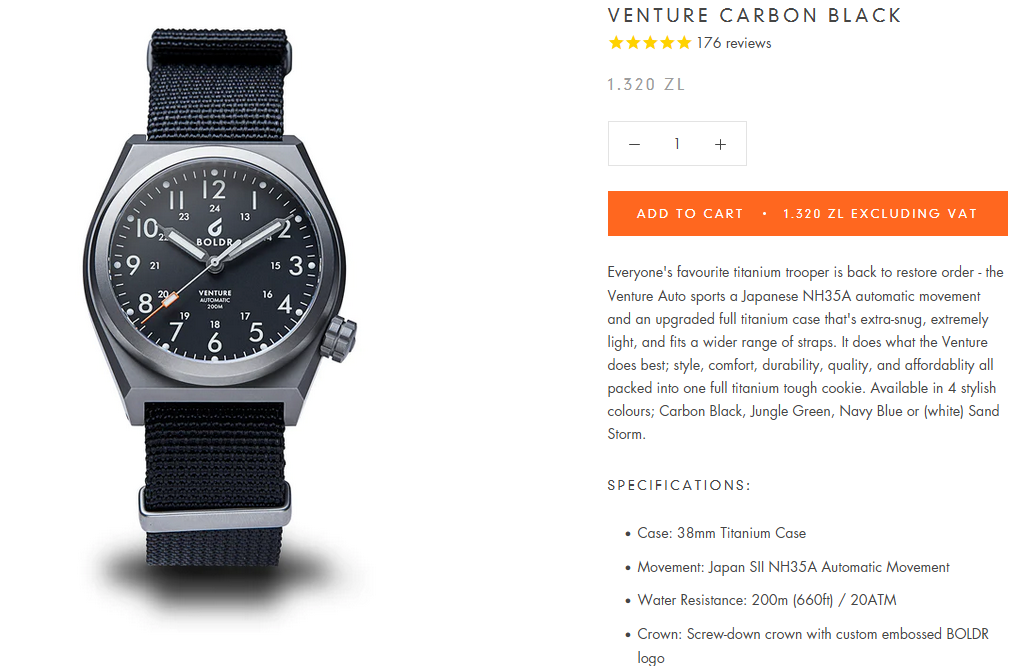Click the third yellow rating star
The height and width of the screenshot is (666, 1022).
[x=650, y=43]
